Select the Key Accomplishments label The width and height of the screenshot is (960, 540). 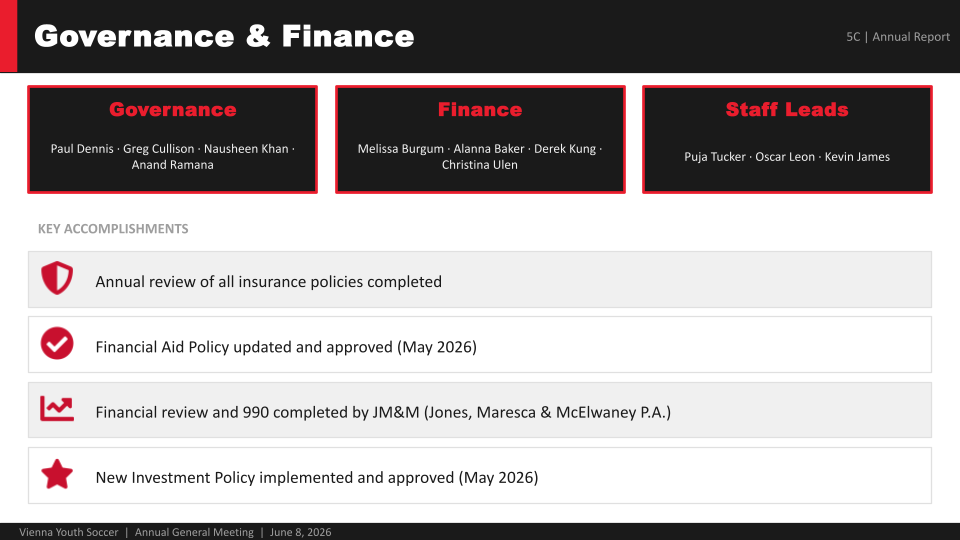point(113,229)
